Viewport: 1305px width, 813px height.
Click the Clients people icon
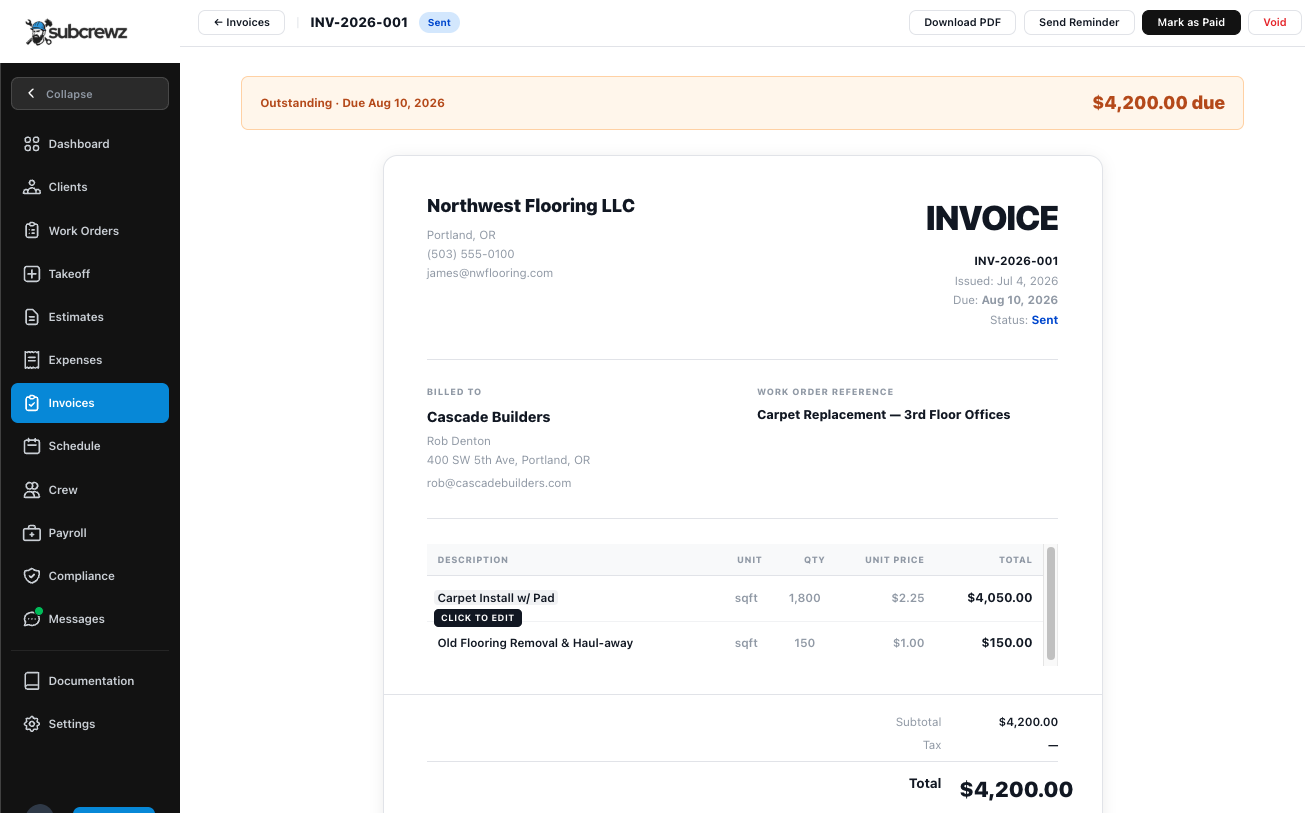[x=32, y=187]
